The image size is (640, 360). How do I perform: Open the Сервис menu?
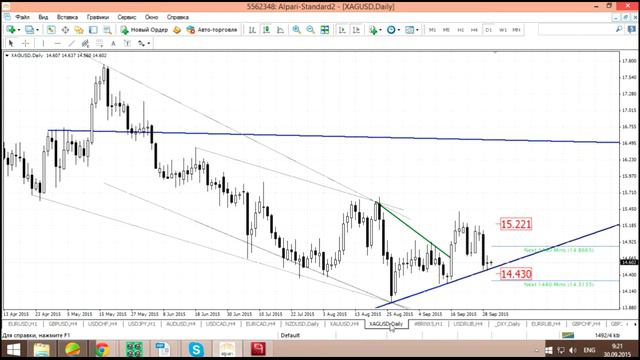127,17
